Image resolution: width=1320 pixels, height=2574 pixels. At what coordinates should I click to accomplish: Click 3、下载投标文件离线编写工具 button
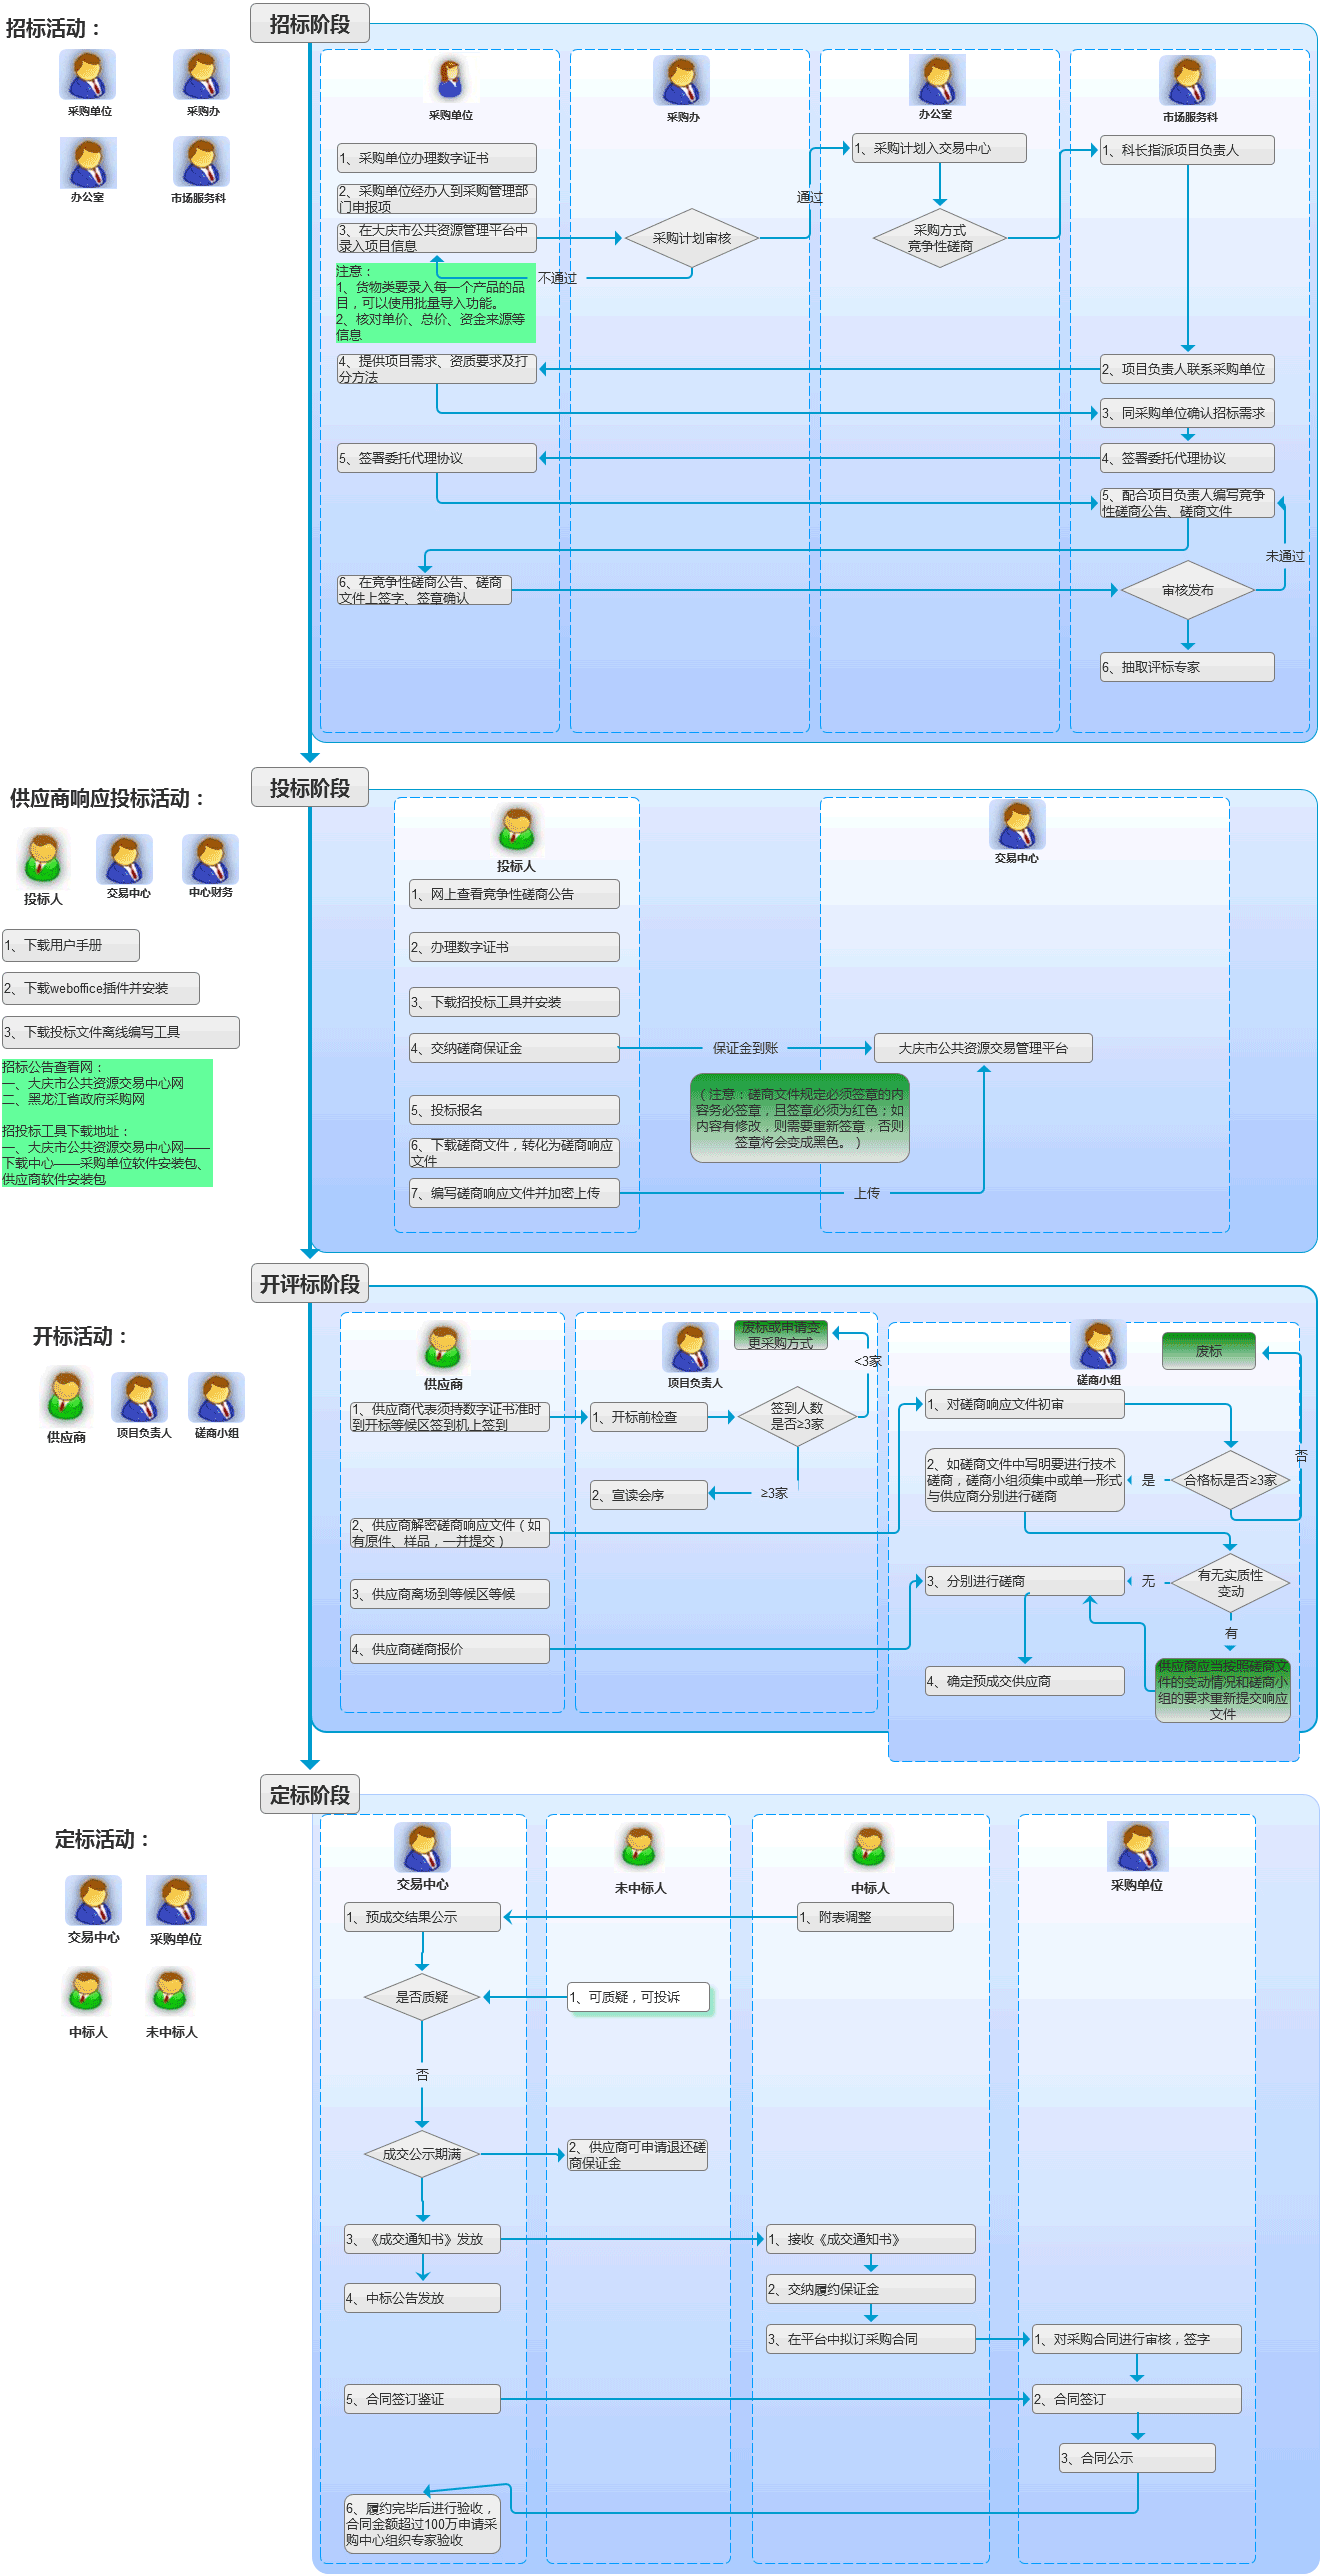(121, 1032)
